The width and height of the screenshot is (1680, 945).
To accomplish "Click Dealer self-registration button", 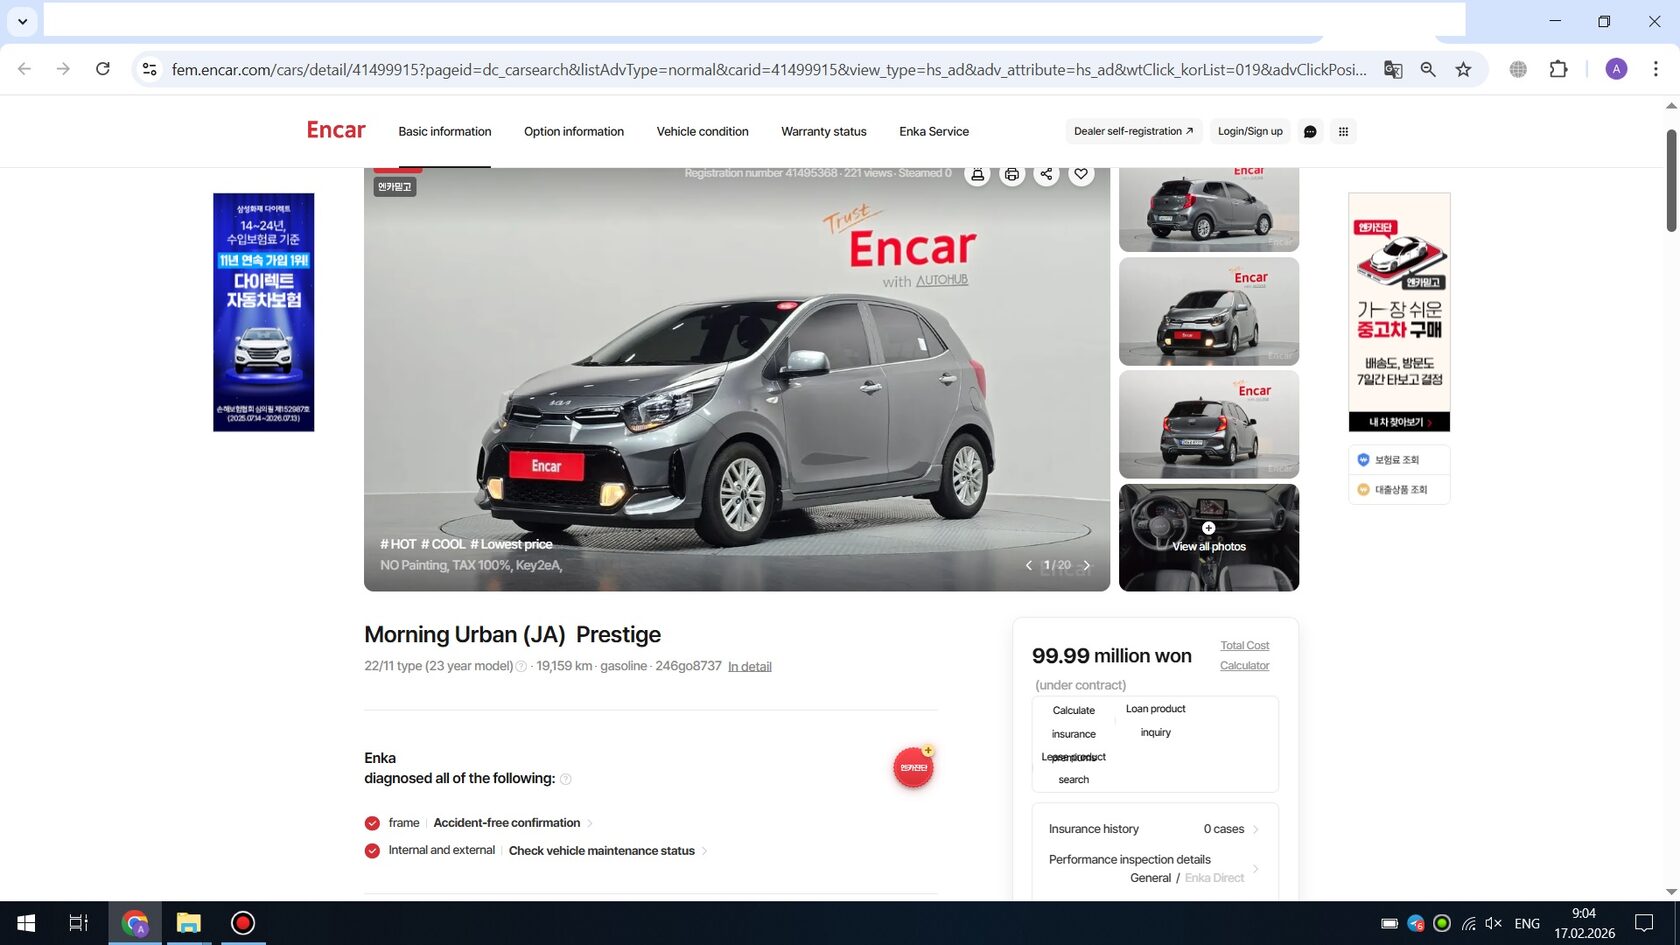I will coord(1134,131).
